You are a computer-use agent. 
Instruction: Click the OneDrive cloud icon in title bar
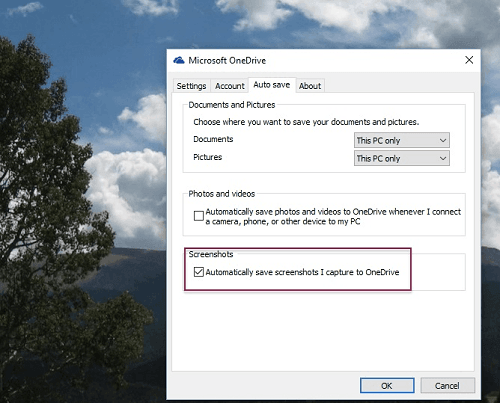click(x=179, y=60)
